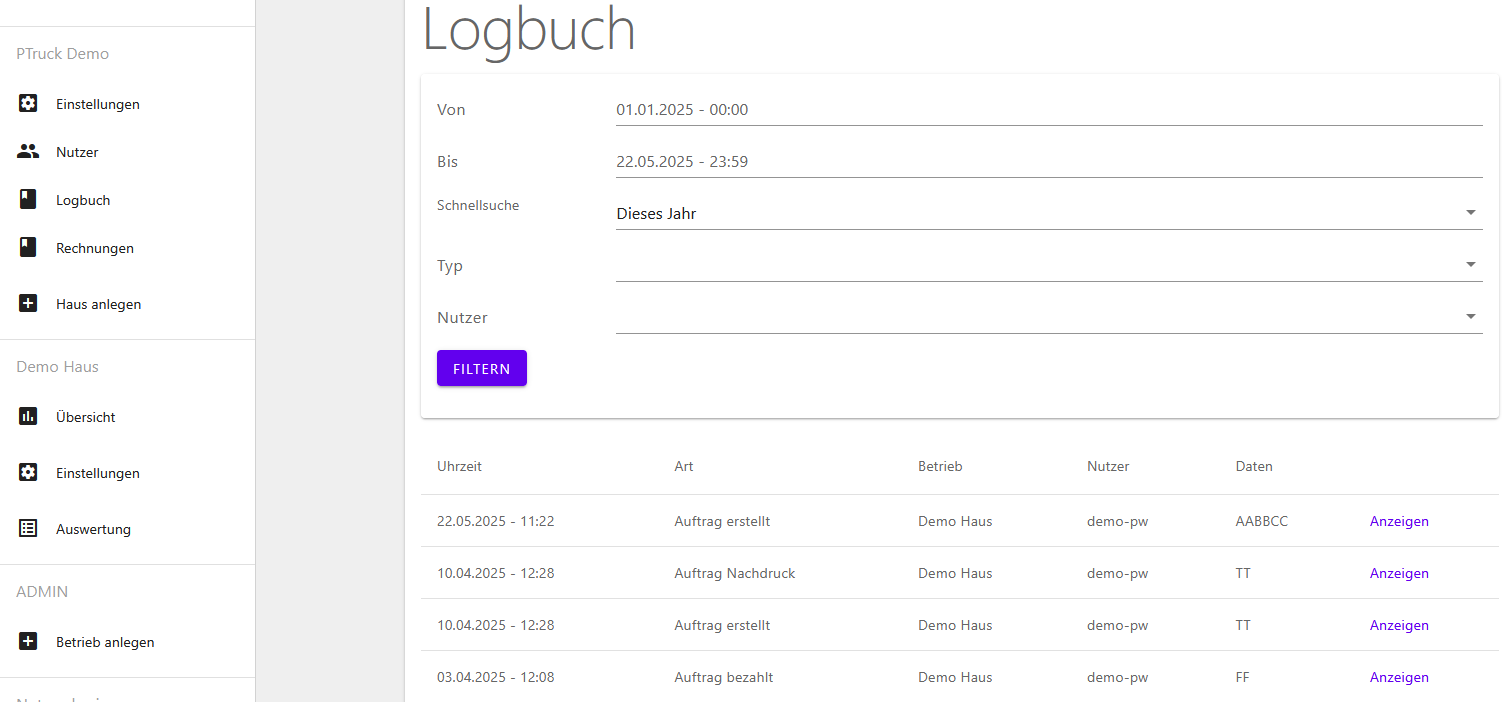This screenshot has width=1502, height=702.
Task: Open Übersicht via the chart icon
Action: point(27,416)
